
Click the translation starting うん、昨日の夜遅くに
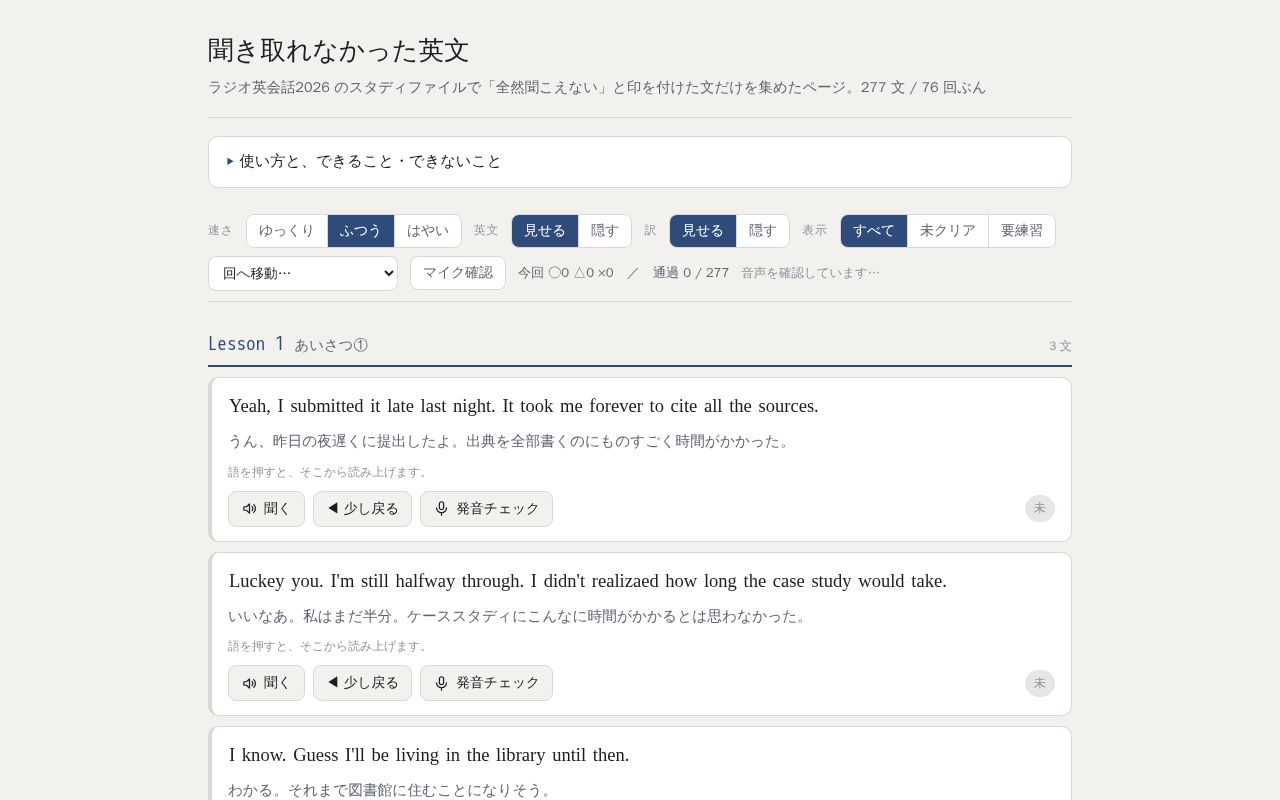tap(512, 441)
